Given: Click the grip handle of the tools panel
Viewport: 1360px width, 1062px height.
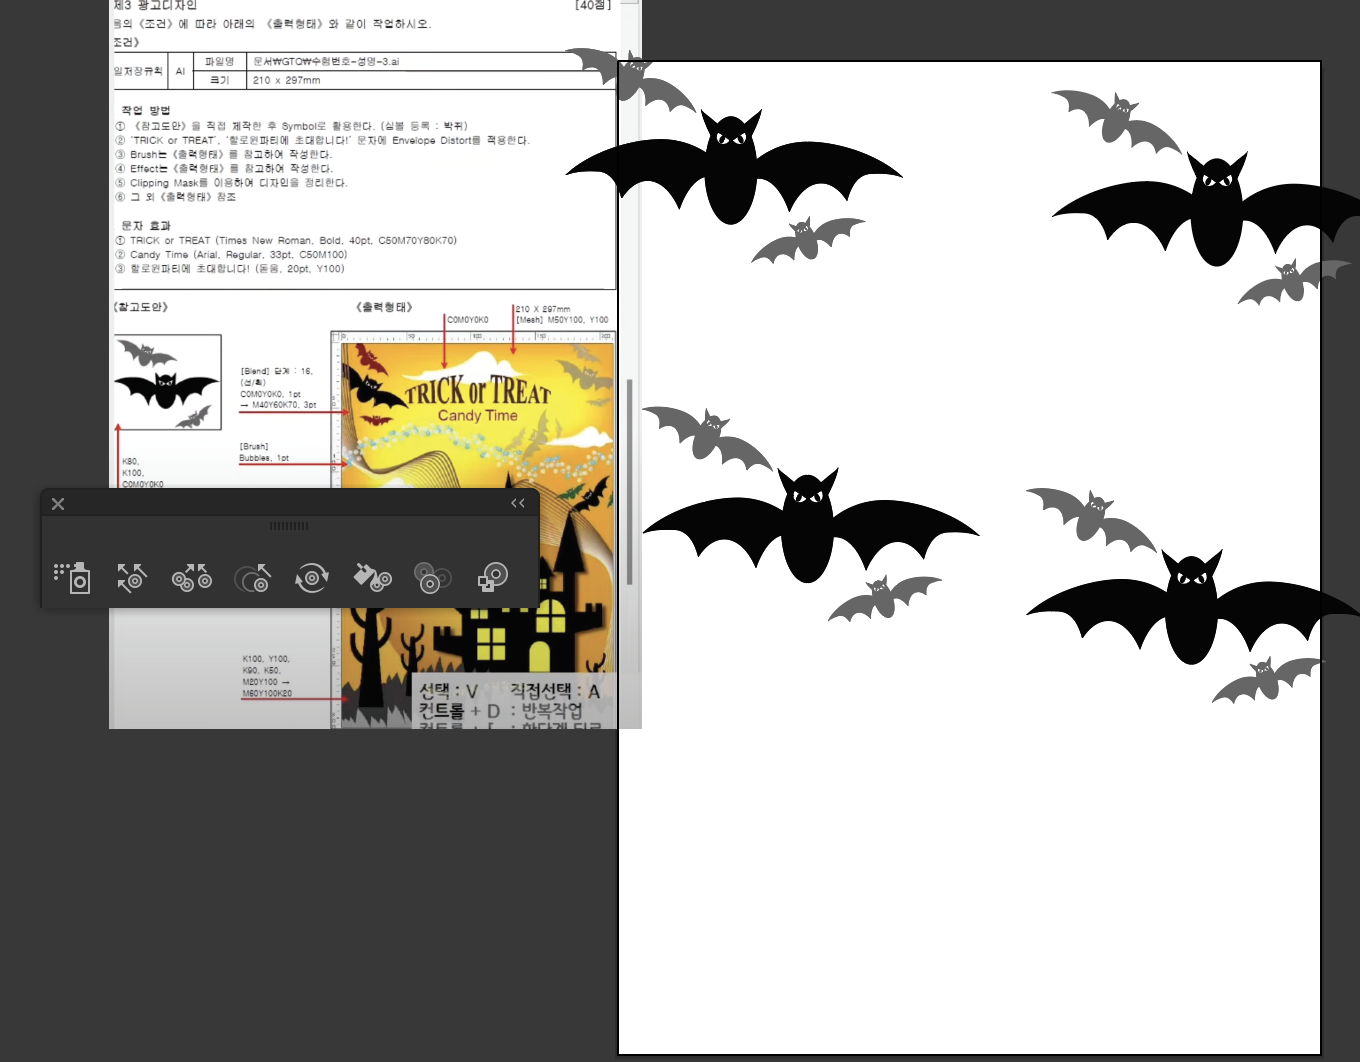Looking at the screenshot, I should 289,526.
